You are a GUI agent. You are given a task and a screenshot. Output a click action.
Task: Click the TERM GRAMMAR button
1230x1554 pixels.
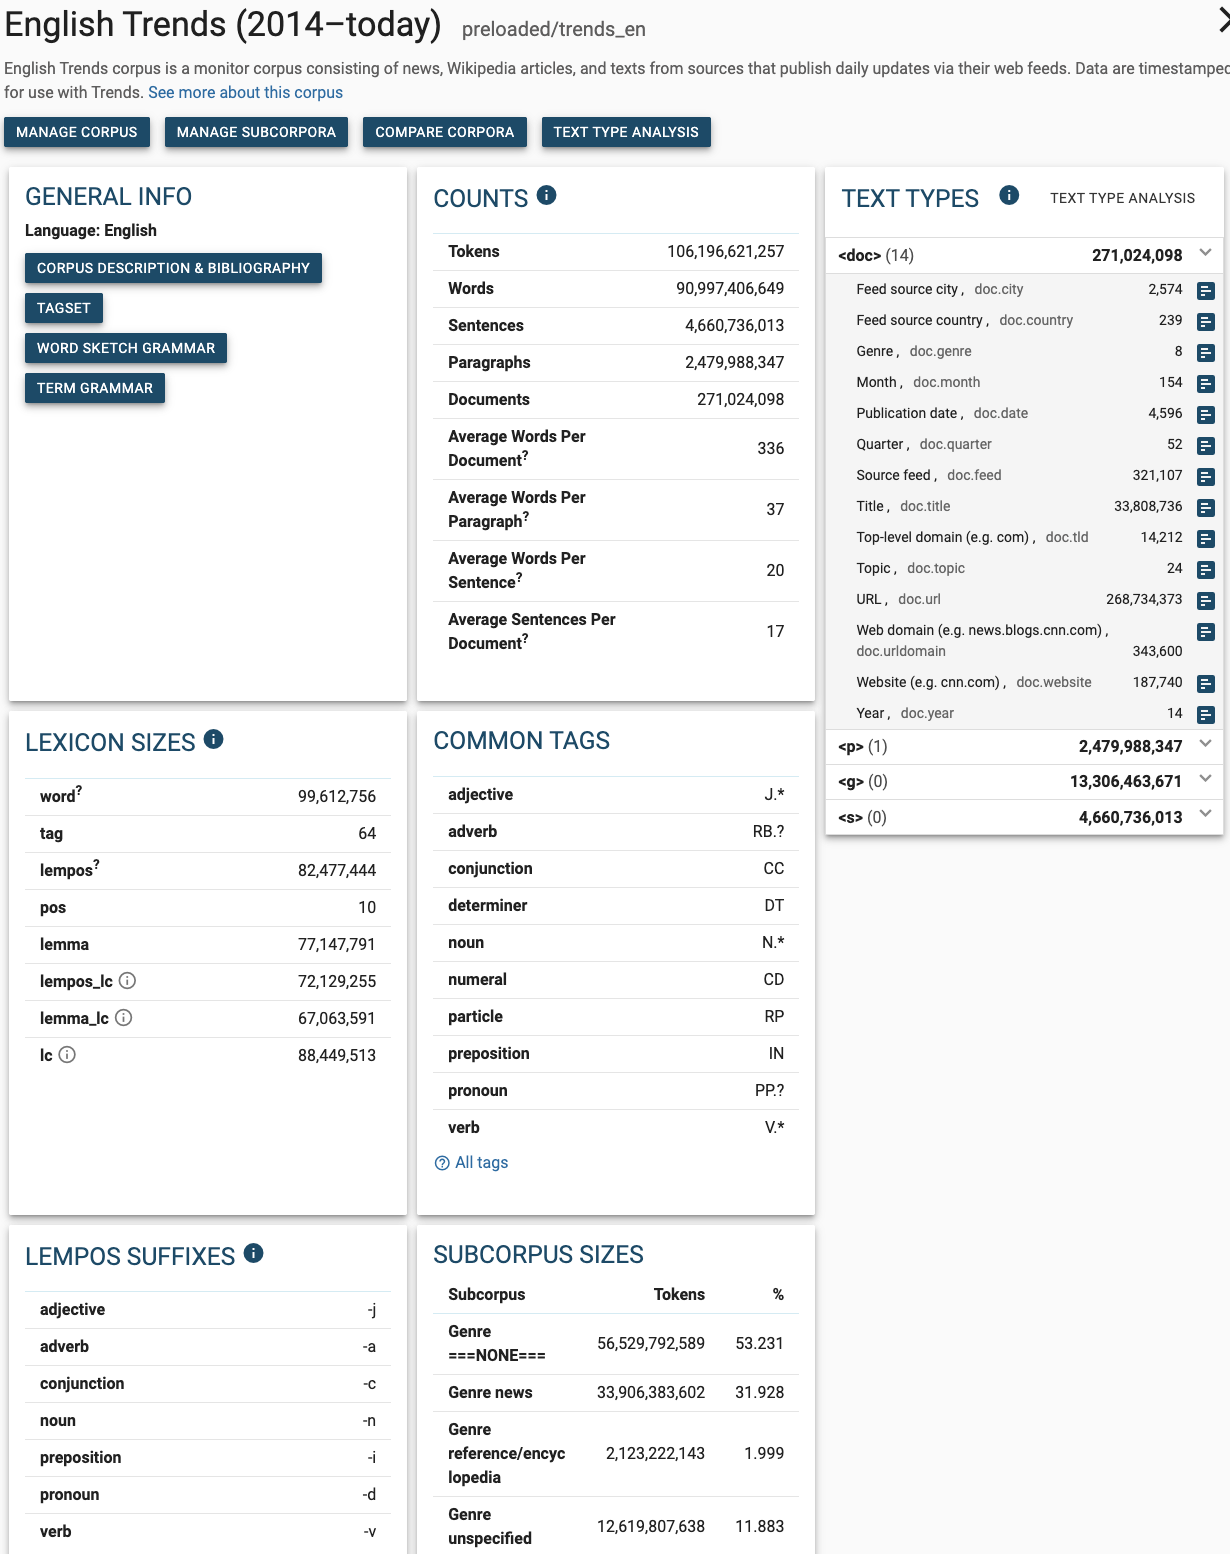point(95,388)
